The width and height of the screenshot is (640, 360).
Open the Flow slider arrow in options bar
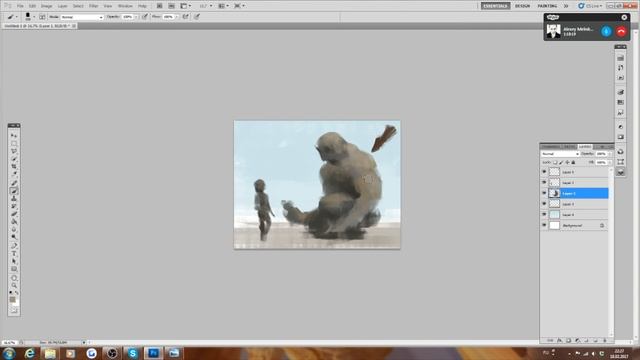(177, 17)
